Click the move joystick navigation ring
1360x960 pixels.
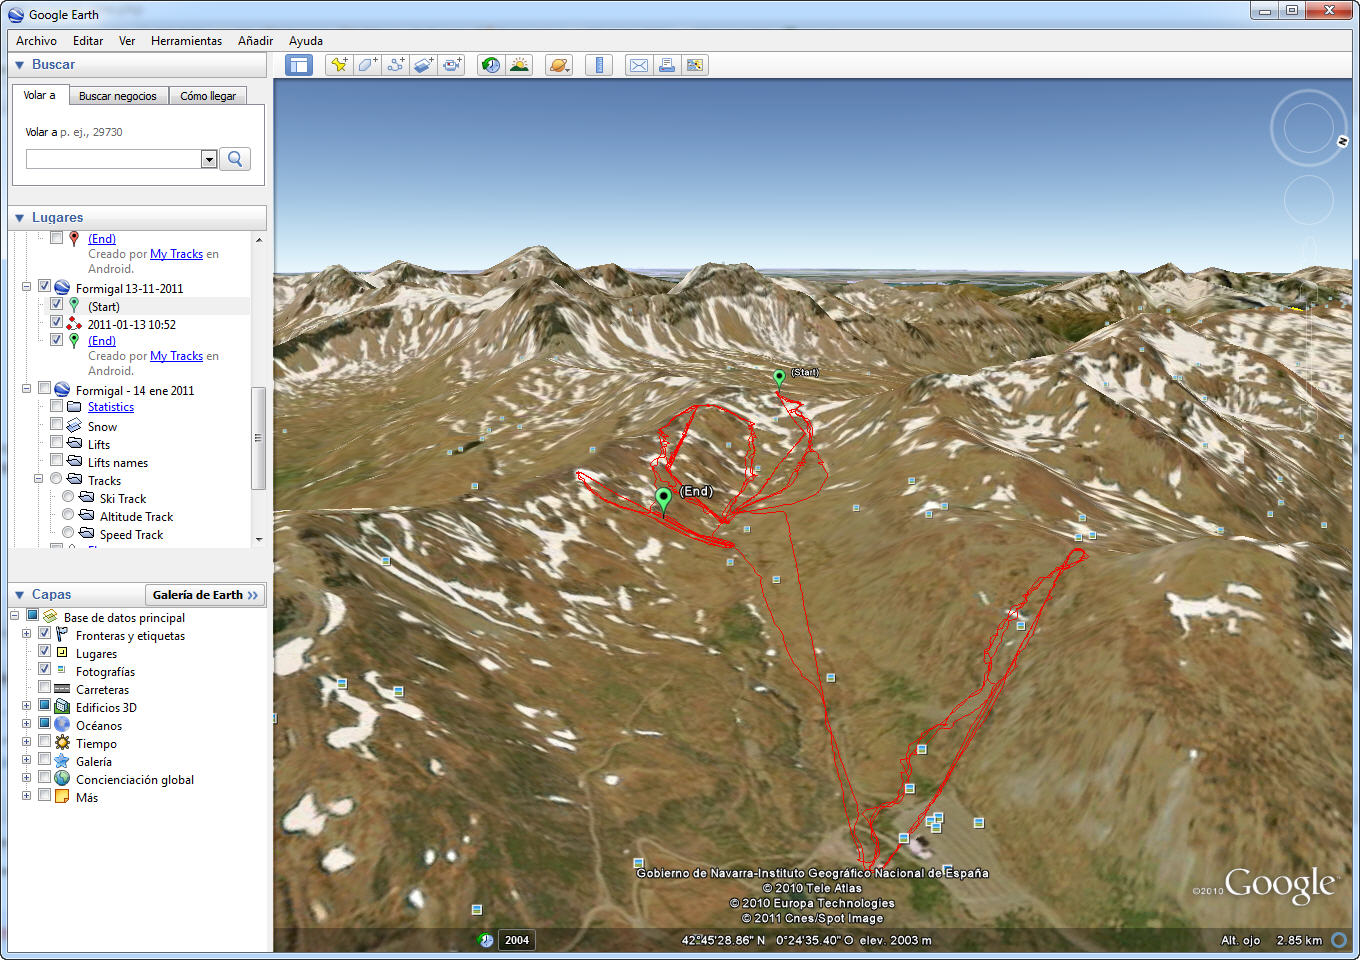pos(1308,200)
